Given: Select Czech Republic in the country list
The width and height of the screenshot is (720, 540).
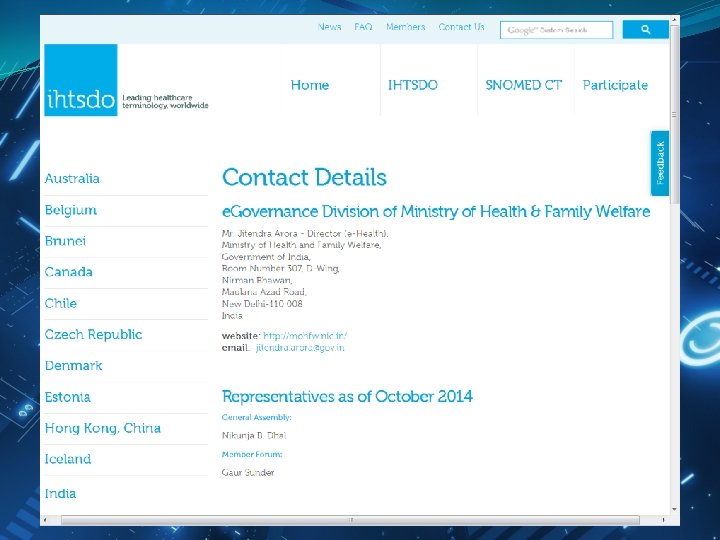Looking at the screenshot, I should 93,334.
